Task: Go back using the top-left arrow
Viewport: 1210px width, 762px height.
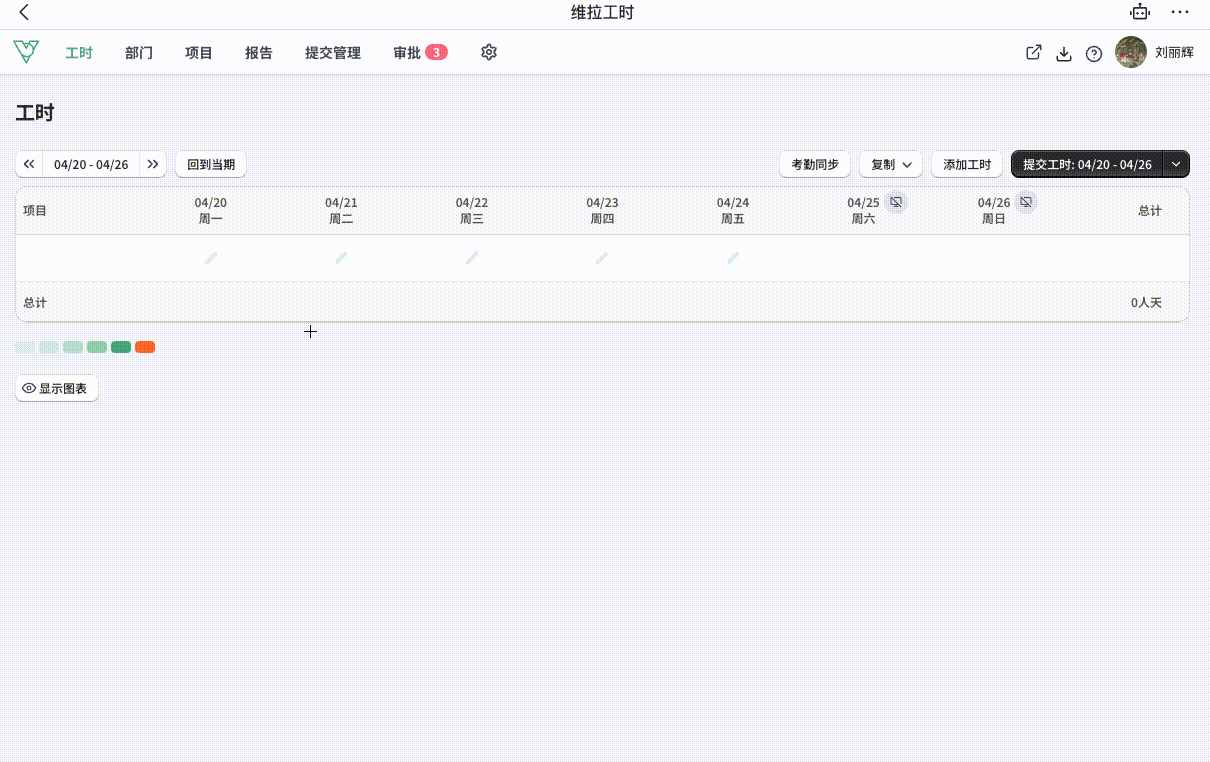Action: click(x=24, y=13)
